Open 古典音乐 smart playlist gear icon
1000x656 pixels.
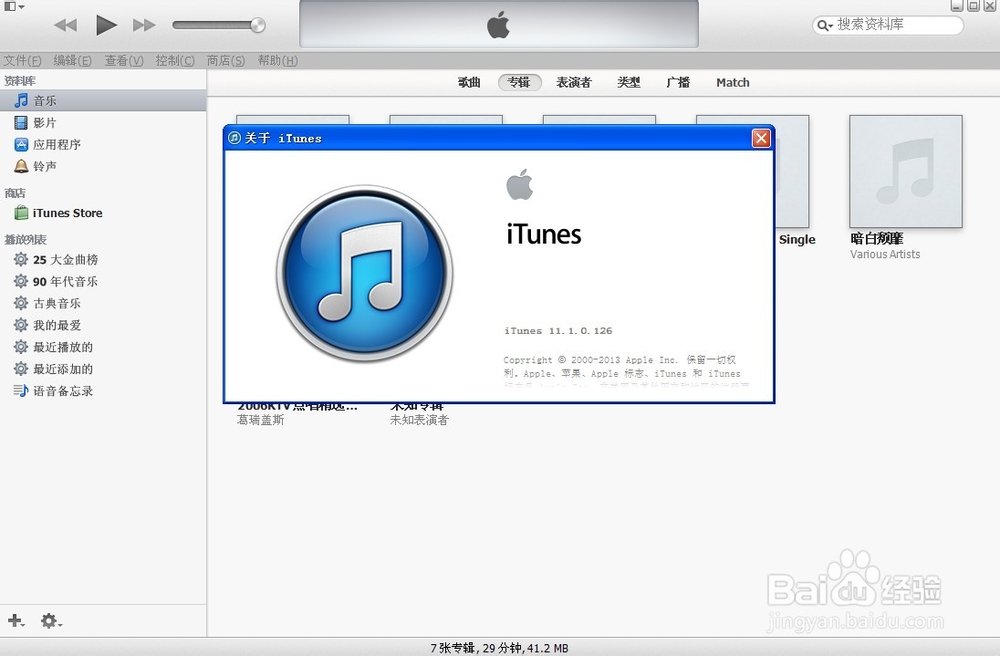click(21, 303)
